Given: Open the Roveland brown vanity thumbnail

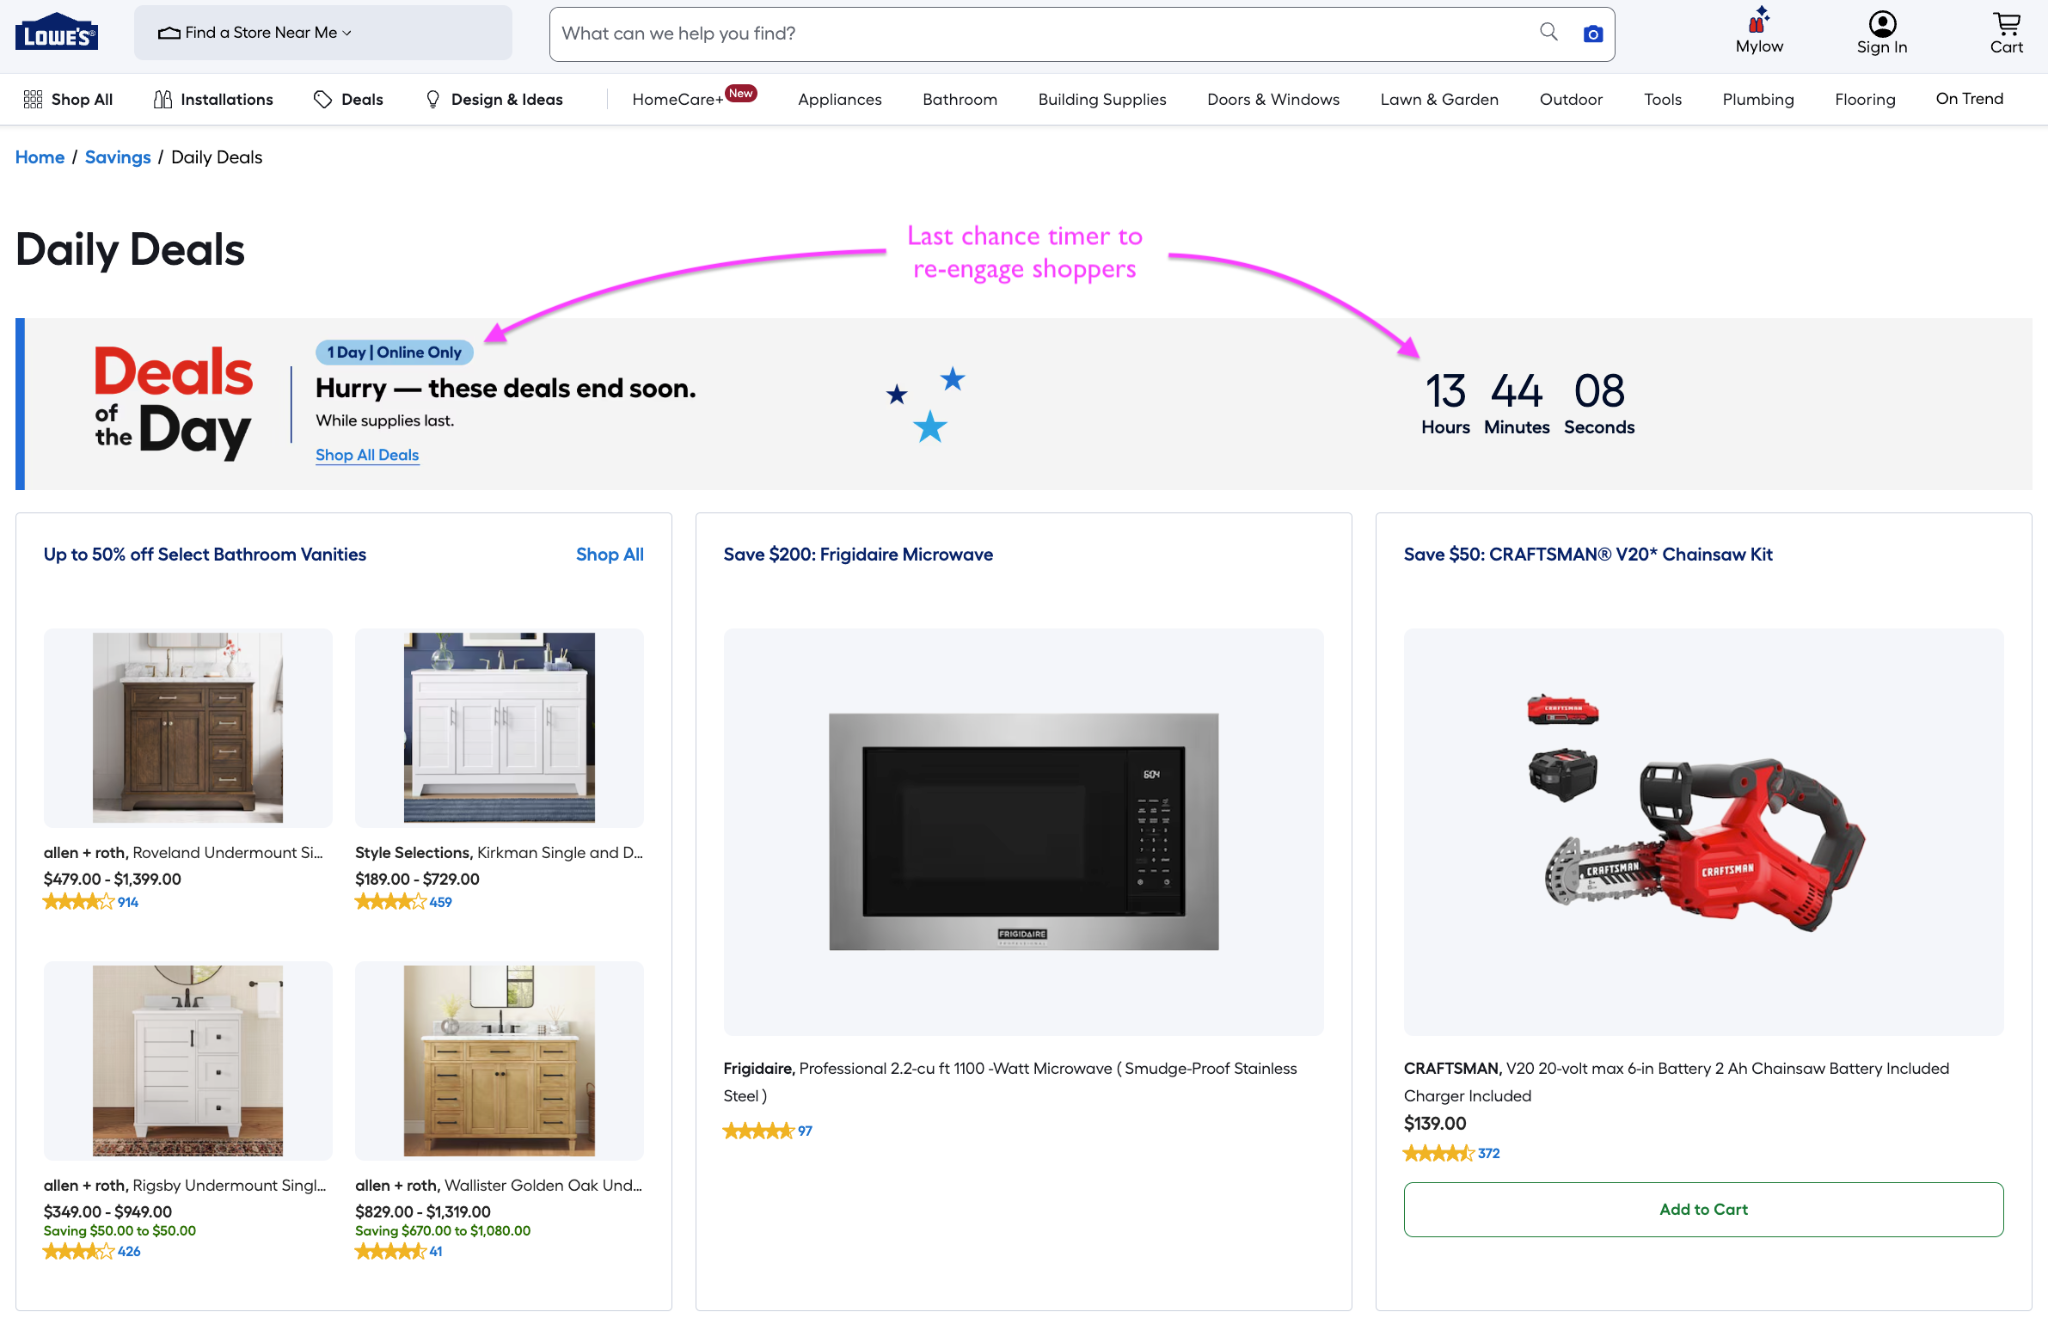Looking at the screenshot, I should 188,727.
